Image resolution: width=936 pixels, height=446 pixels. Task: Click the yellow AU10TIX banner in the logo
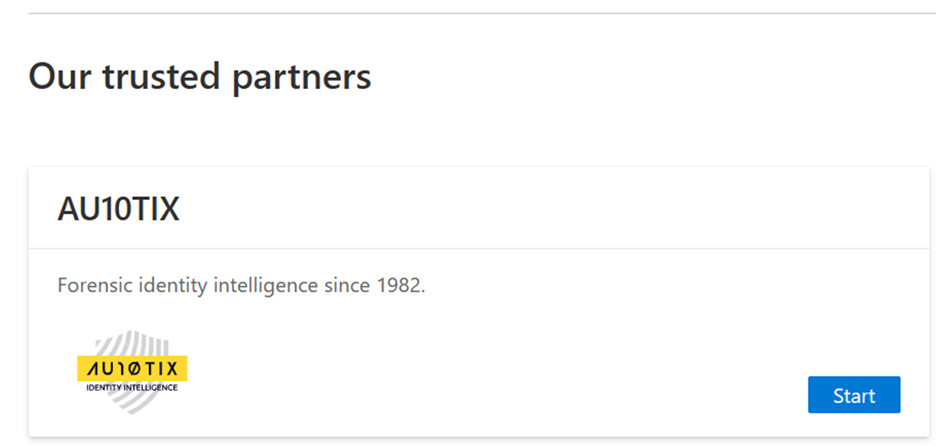133,368
